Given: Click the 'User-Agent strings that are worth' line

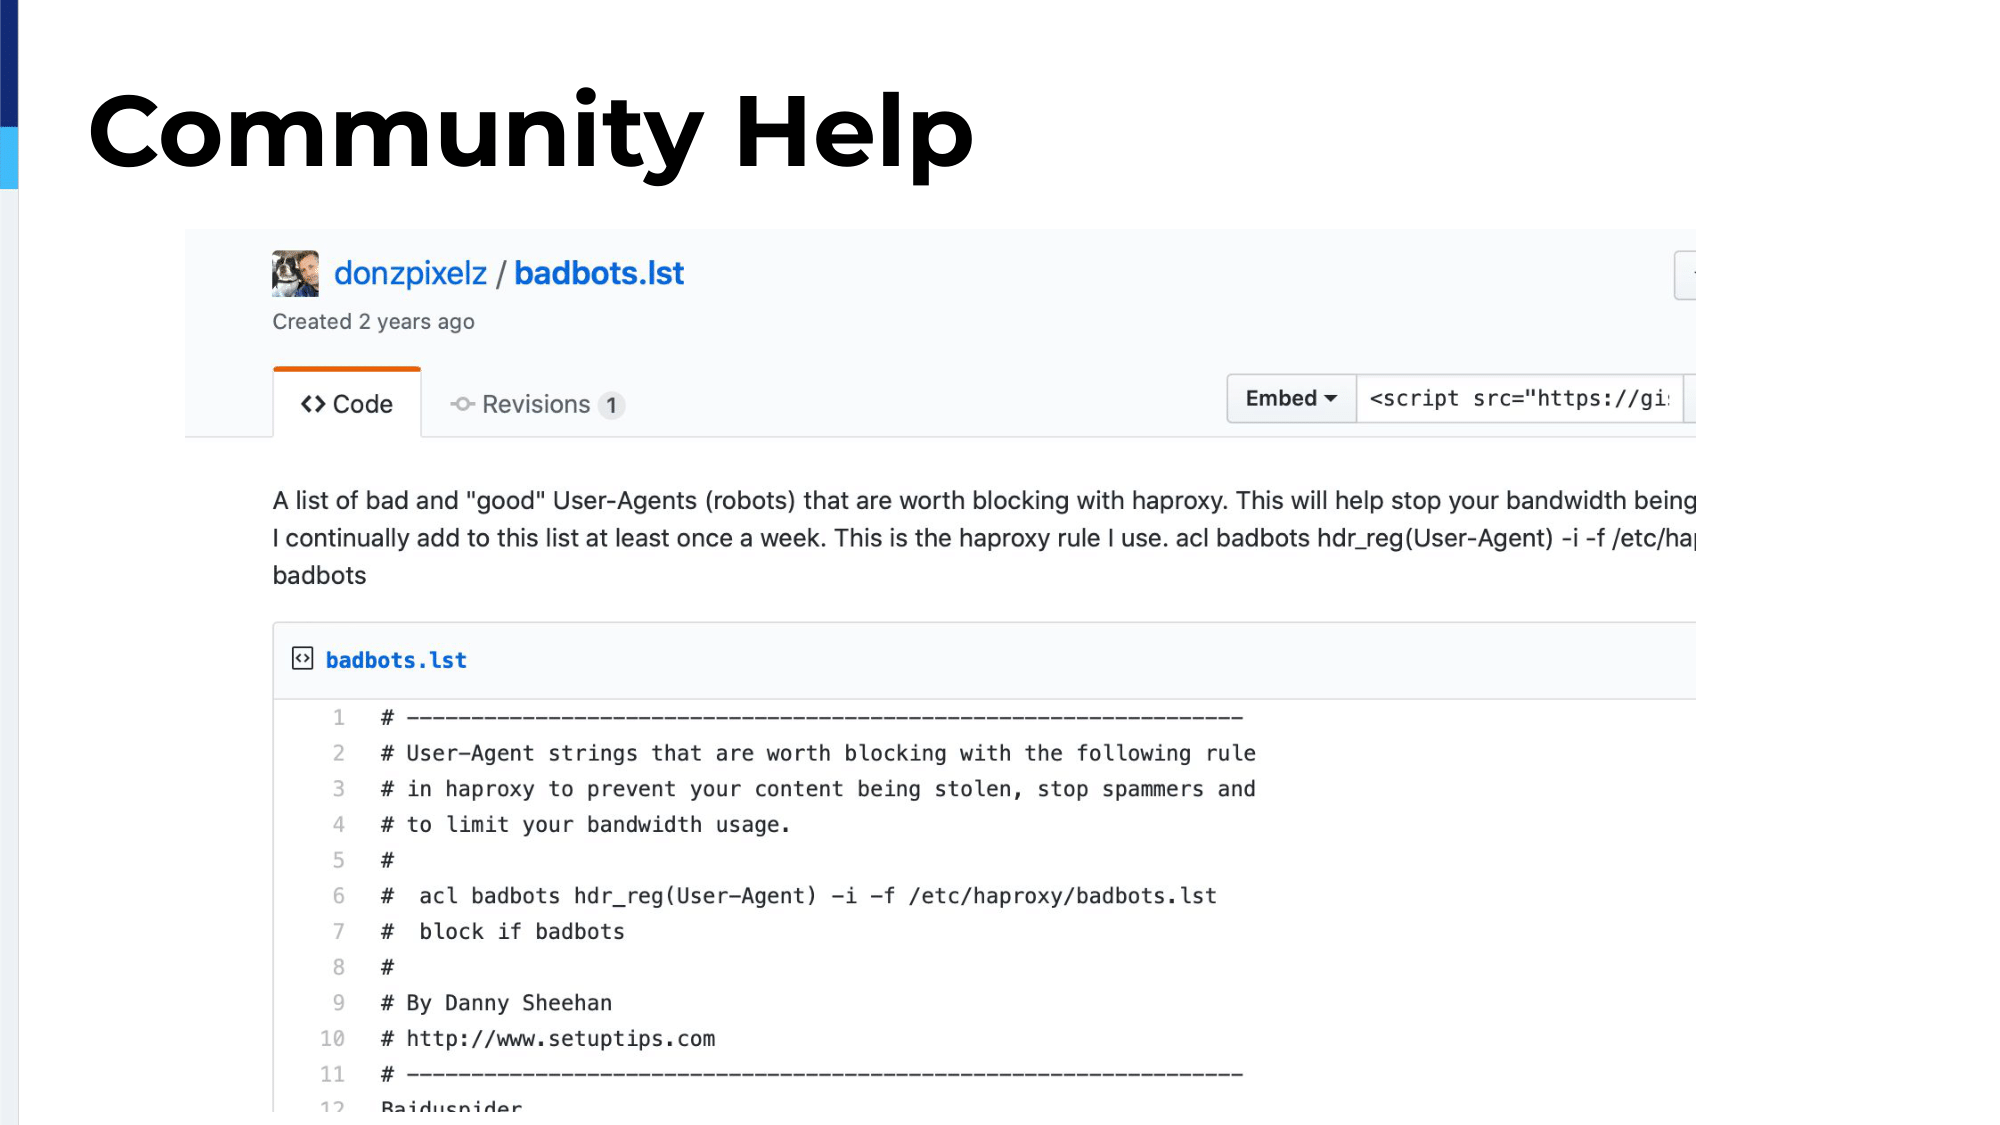Looking at the screenshot, I should (818, 753).
